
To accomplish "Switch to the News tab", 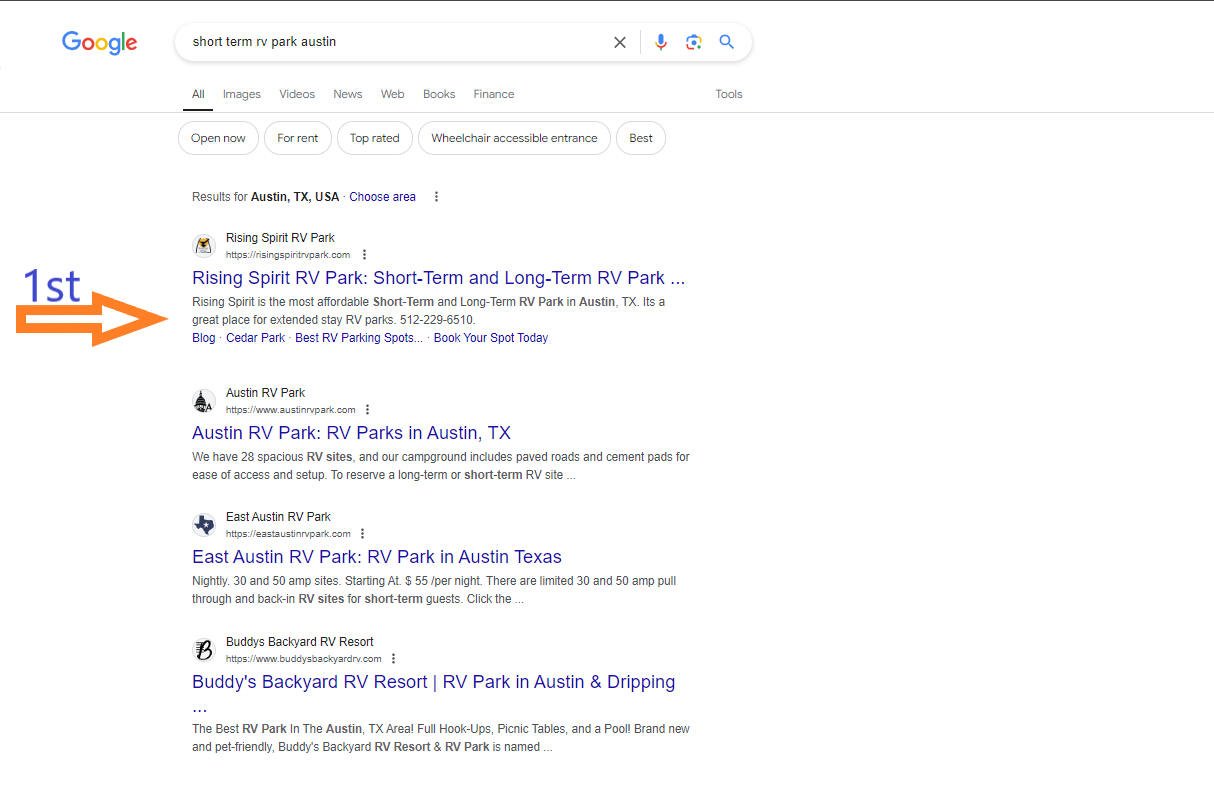I will coord(348,94).
